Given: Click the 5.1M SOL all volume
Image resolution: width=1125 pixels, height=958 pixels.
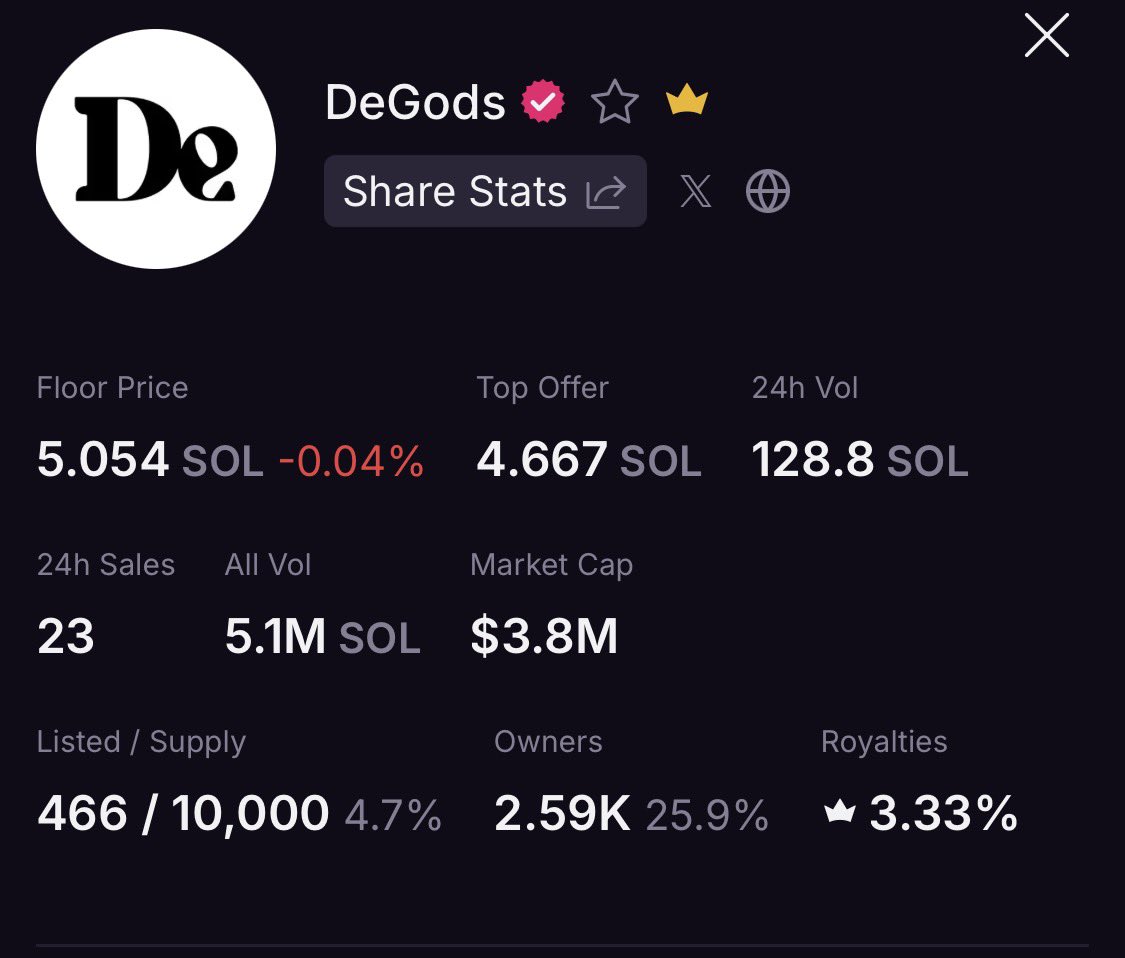Looking at the screenshot, I should pos(322,637).
